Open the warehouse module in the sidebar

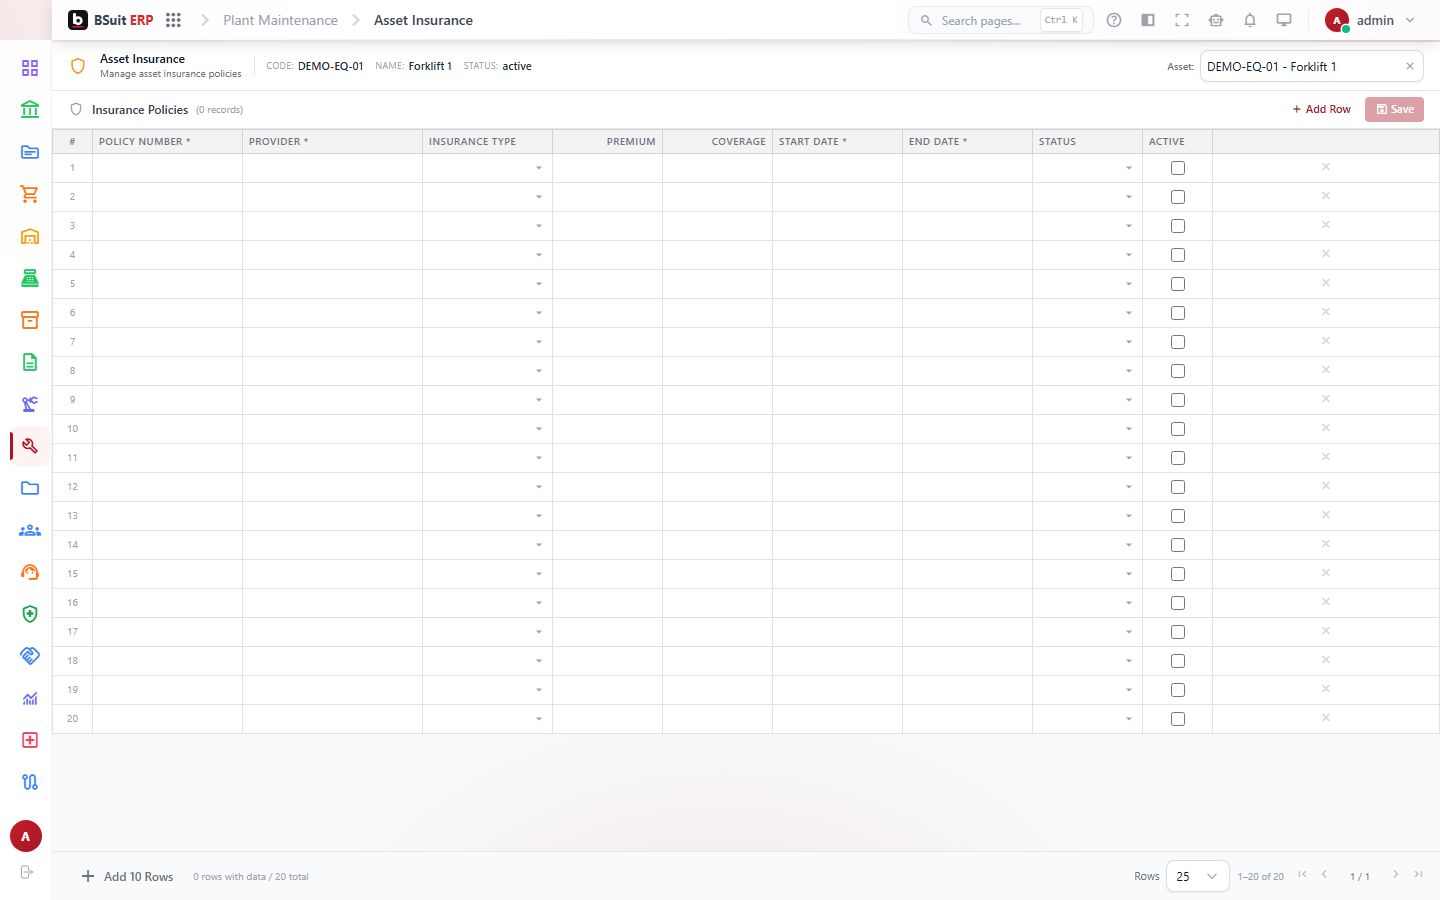pyautogui.click(x=30, y=236)
